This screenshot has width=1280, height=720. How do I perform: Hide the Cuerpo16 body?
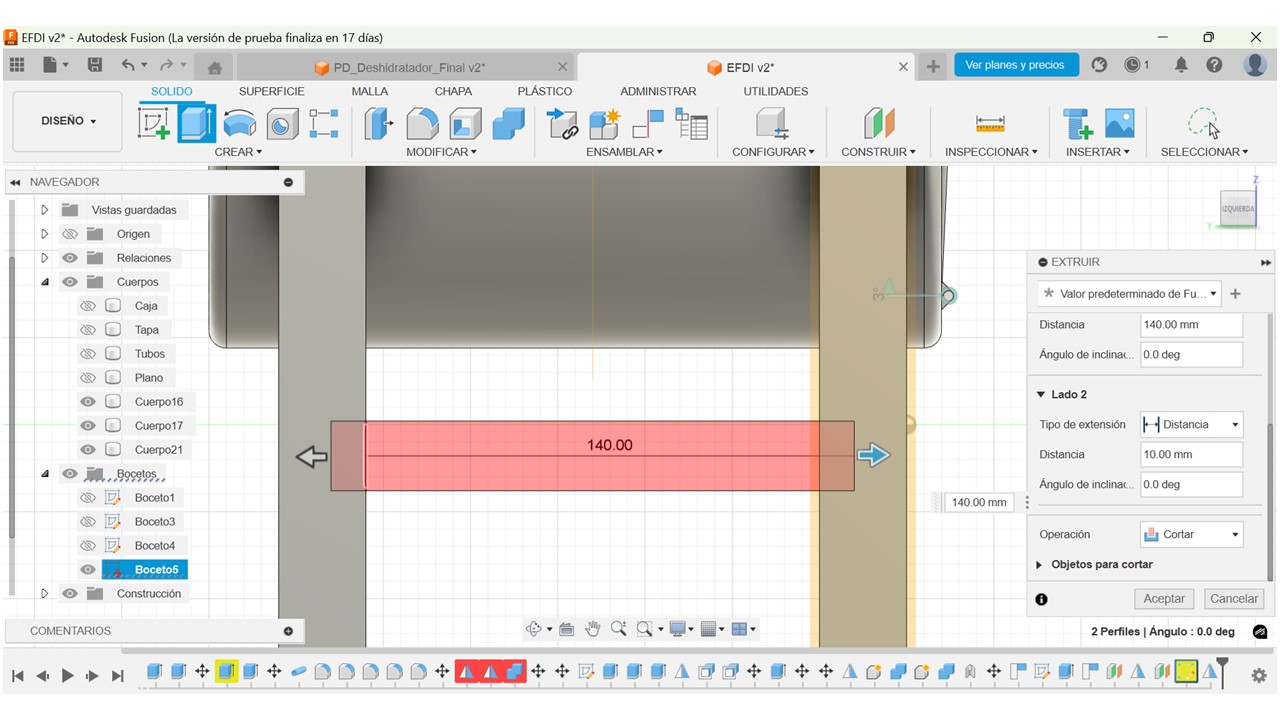(88, 402)
